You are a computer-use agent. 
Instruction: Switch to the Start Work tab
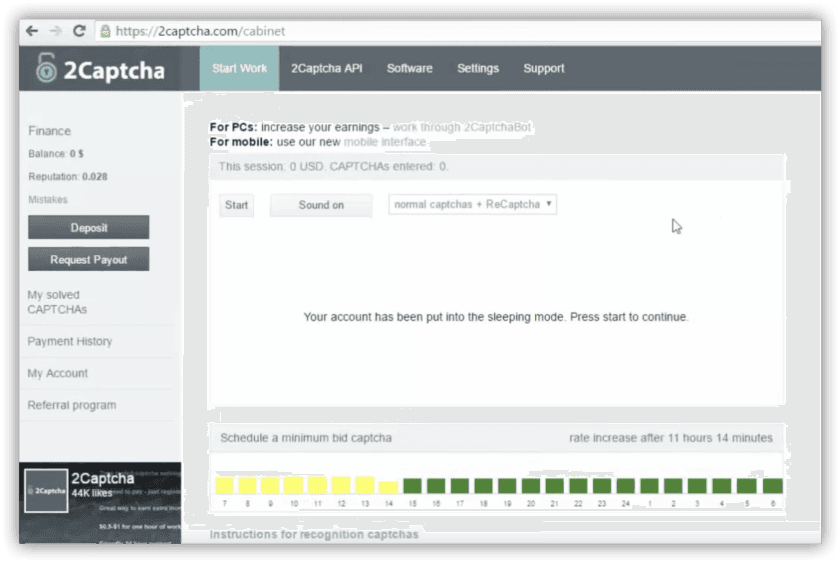click(239, 69)
